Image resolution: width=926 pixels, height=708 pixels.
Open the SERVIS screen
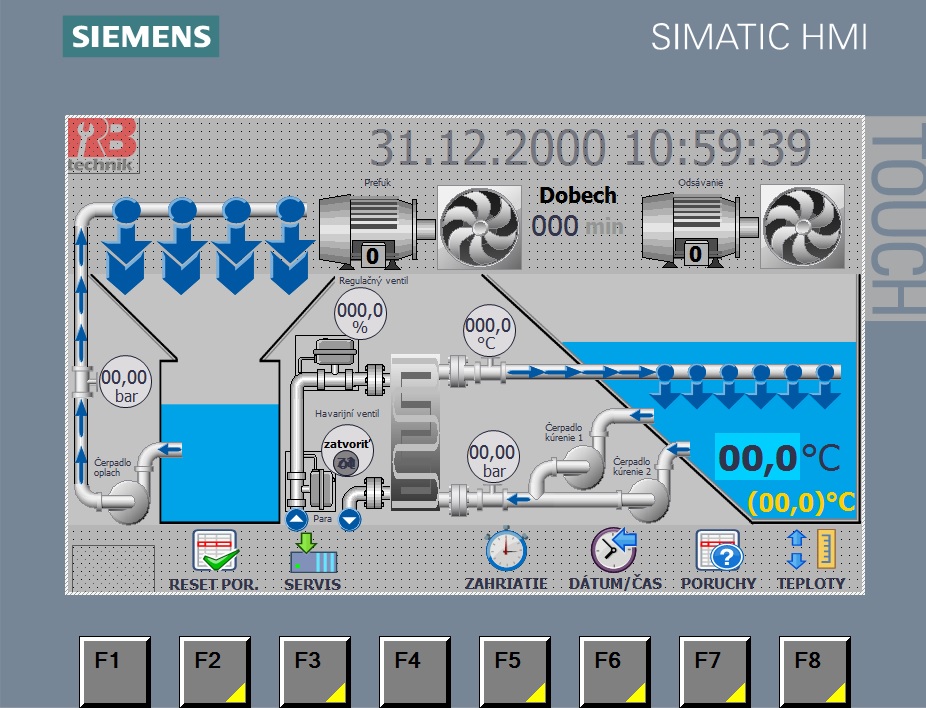[x=313, y=560]
